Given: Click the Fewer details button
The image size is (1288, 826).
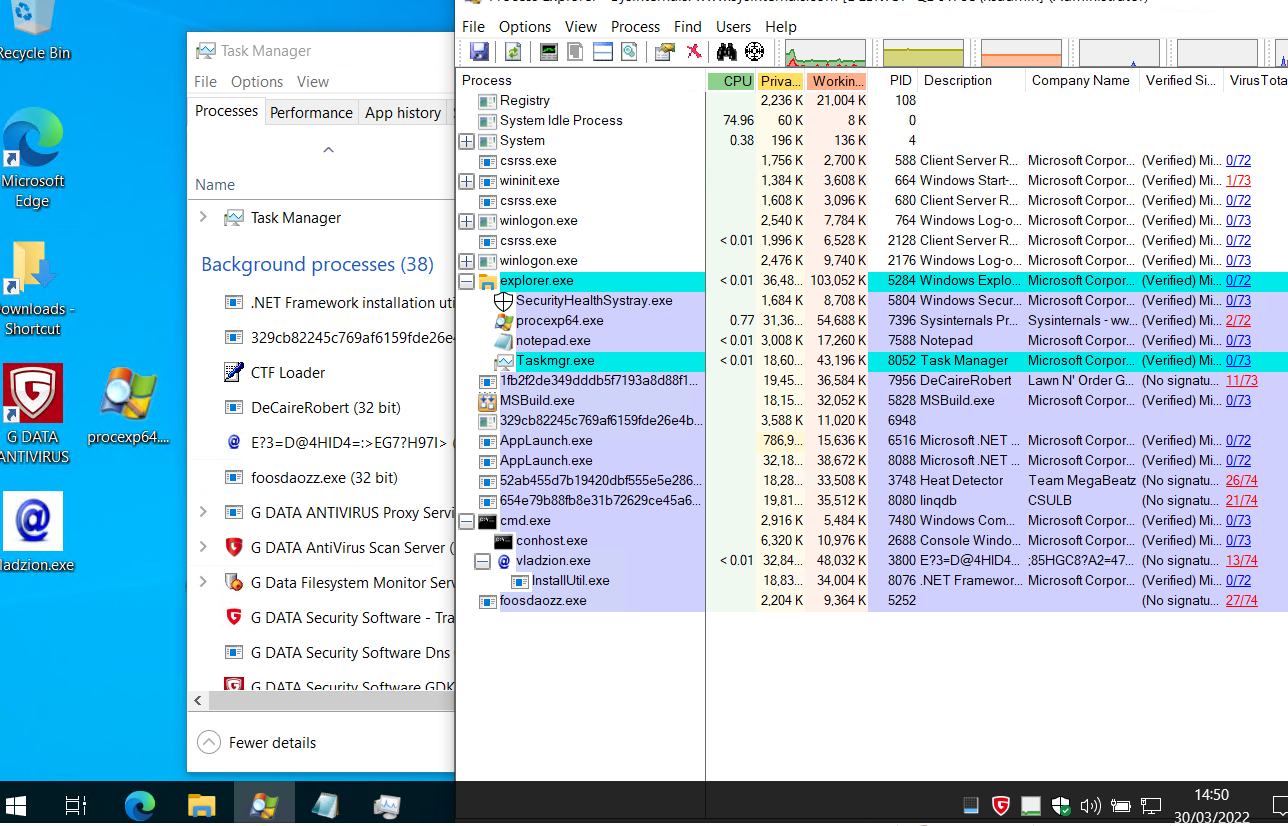Looking at the screenshot, I should 258,742.
